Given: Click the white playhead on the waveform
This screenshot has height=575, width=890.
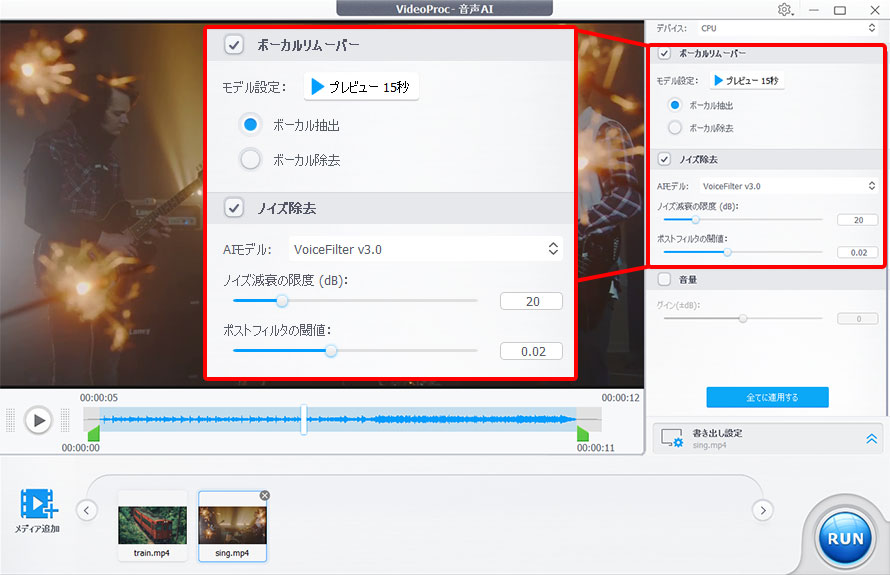Looking at the screenshot, I should click(304, 420).
